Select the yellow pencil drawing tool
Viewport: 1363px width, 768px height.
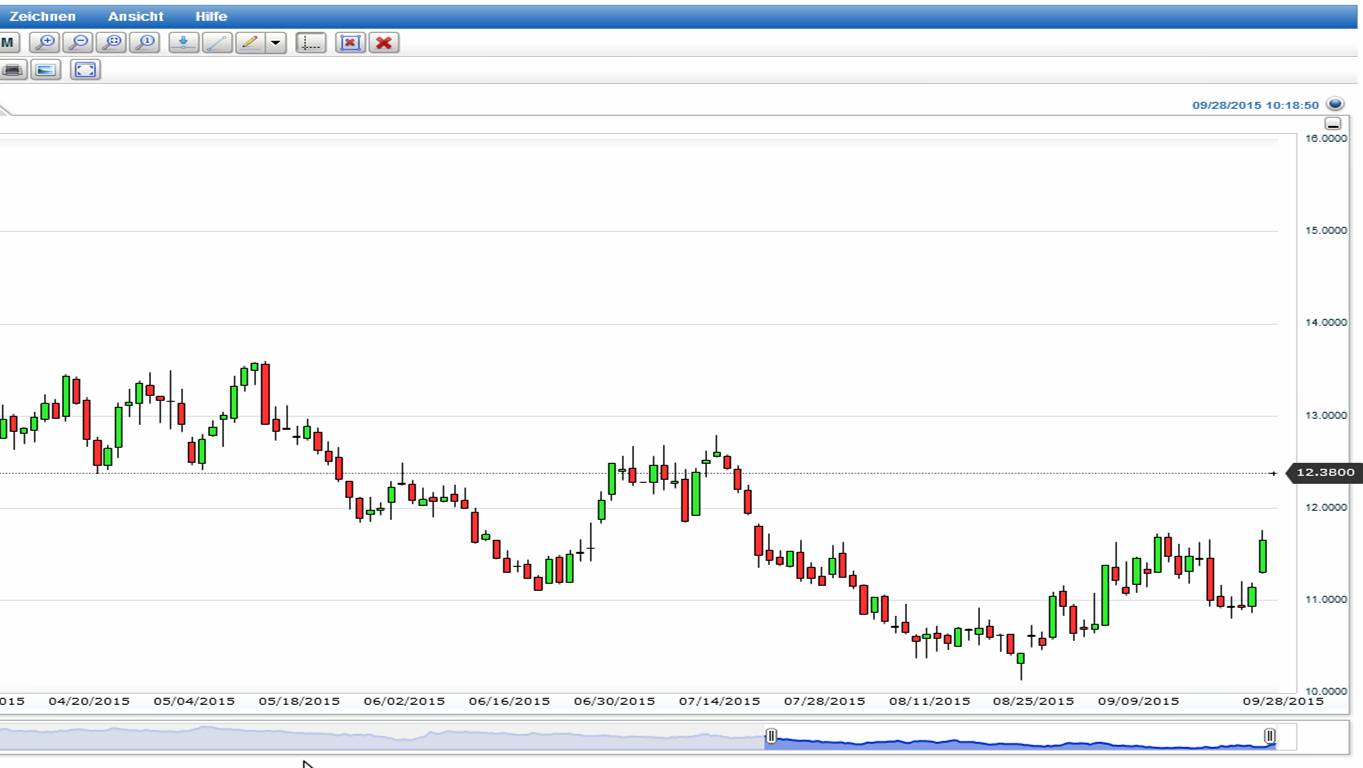(x=249, y=42)
